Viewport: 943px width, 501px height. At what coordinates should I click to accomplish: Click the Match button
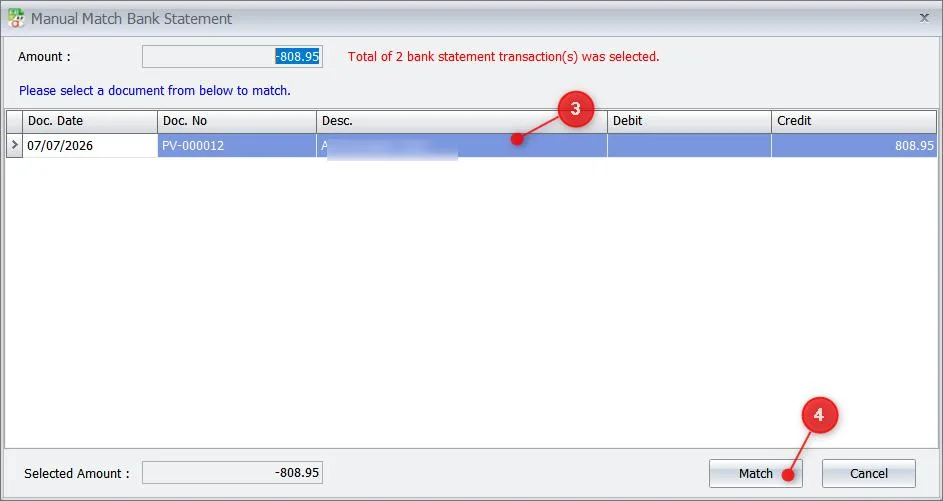tap(755, 473)
